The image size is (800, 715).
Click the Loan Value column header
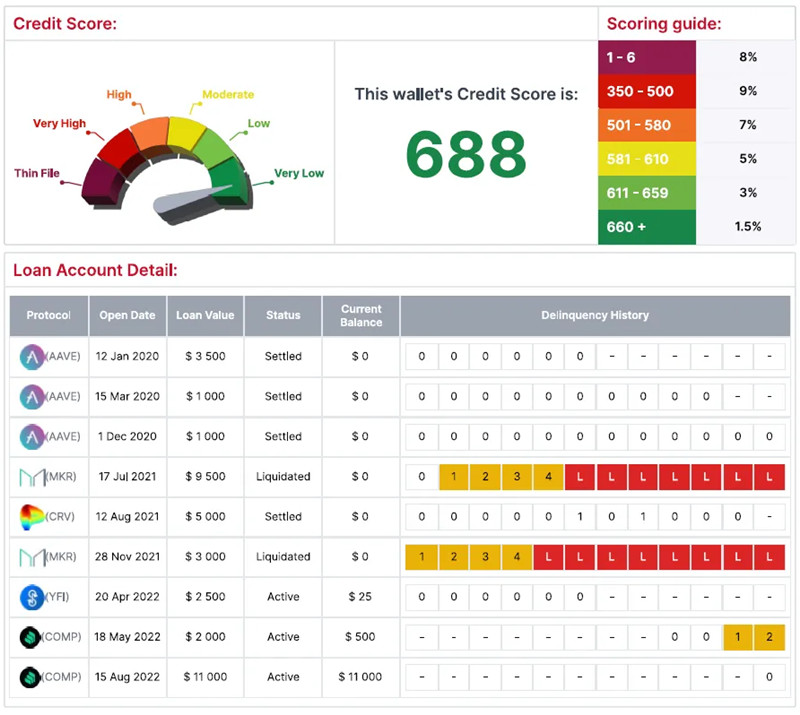coord(205,316)
